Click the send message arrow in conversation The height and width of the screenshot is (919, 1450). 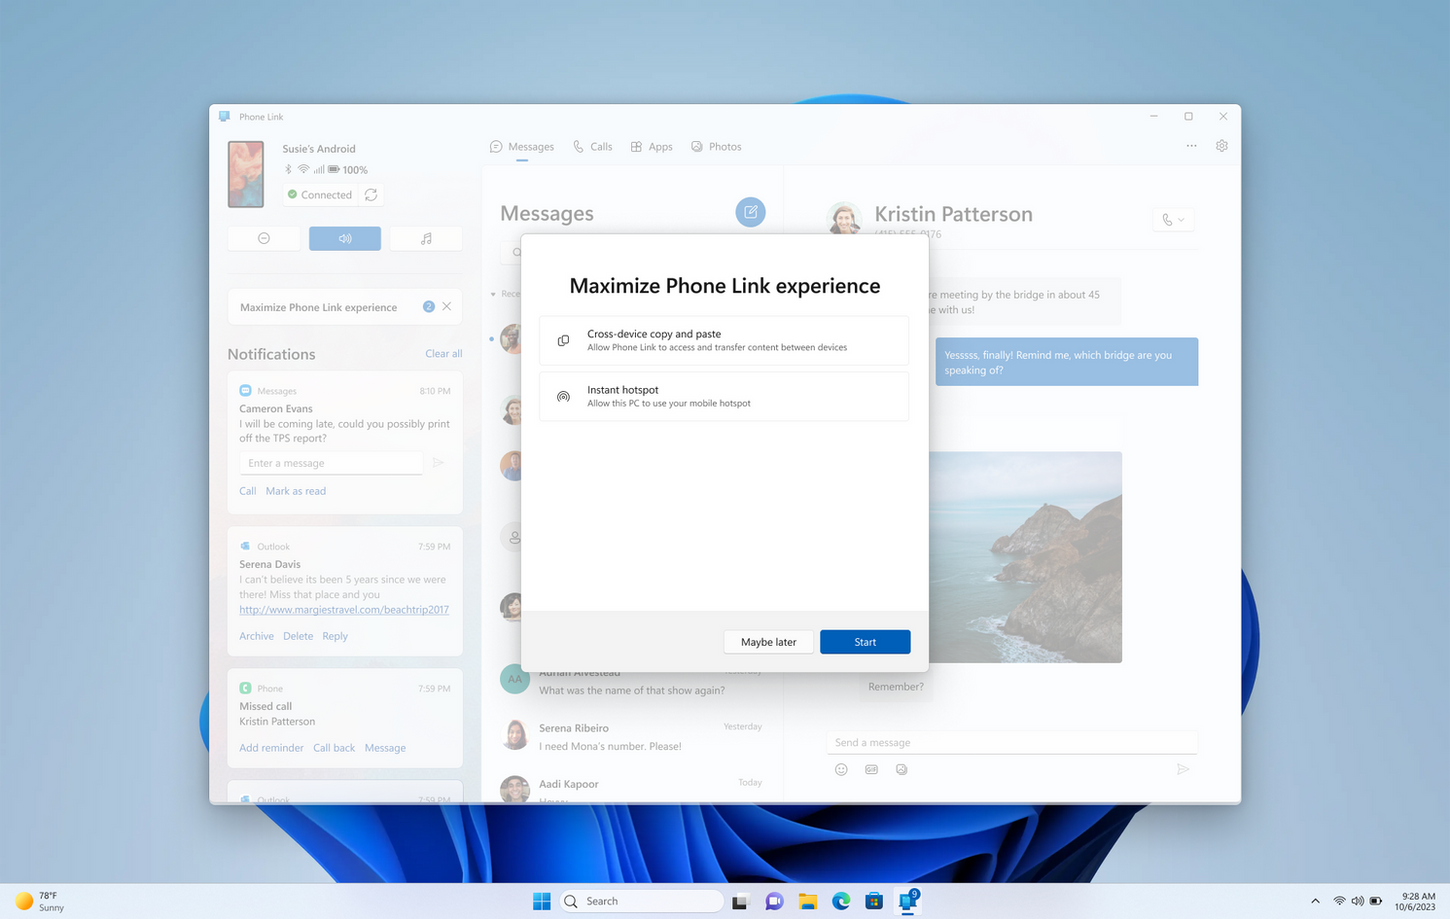[x=1183, y=770]
